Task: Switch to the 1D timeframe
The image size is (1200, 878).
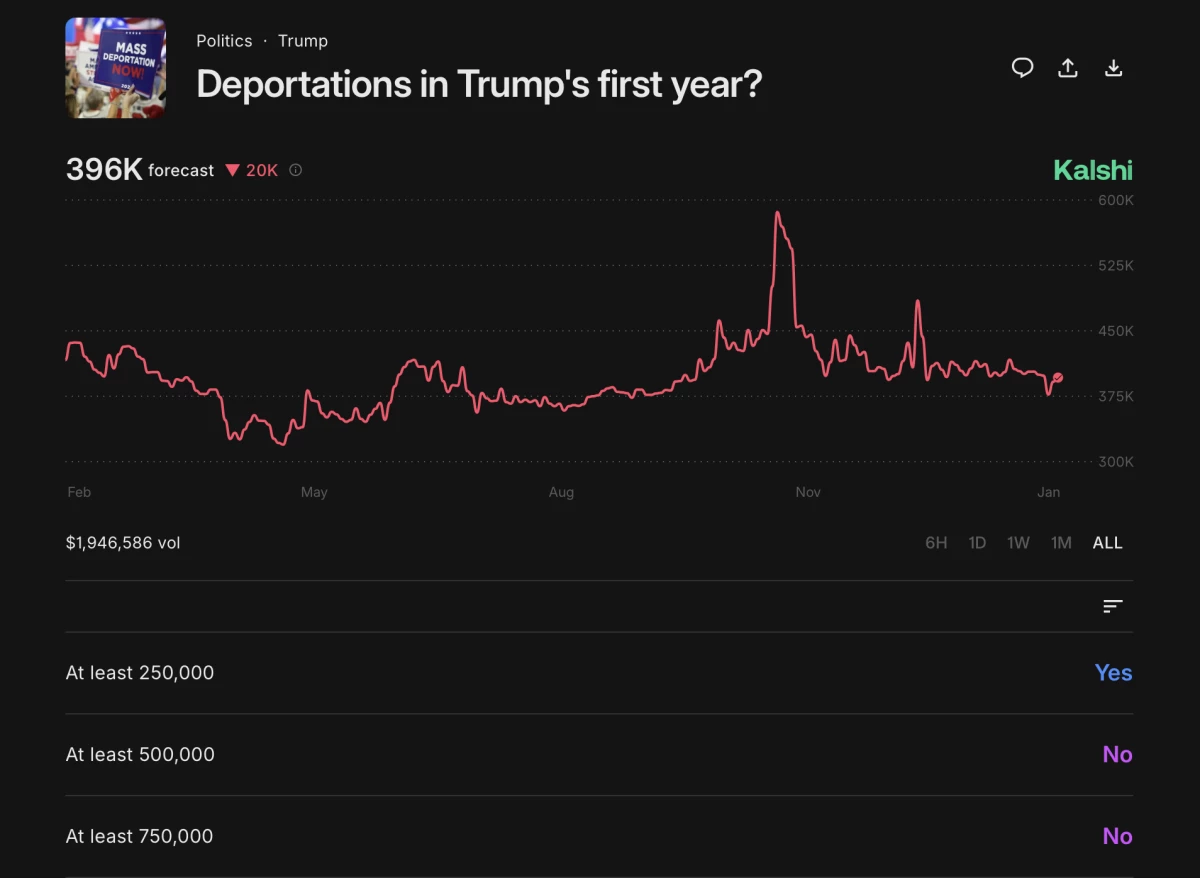Action: click(977, 542)
